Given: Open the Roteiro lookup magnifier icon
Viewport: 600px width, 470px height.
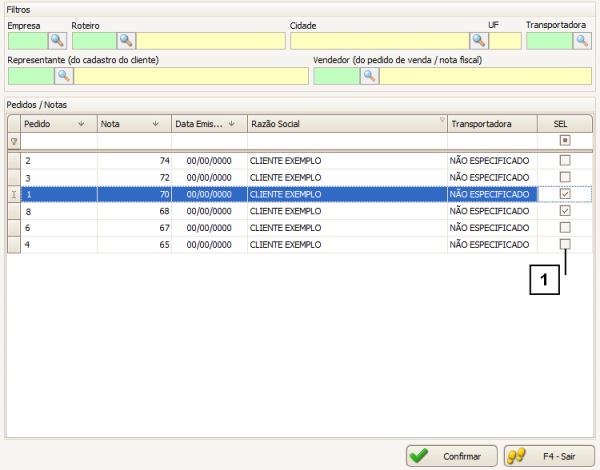Looking at the screenshot, I should tap(126, 41).
